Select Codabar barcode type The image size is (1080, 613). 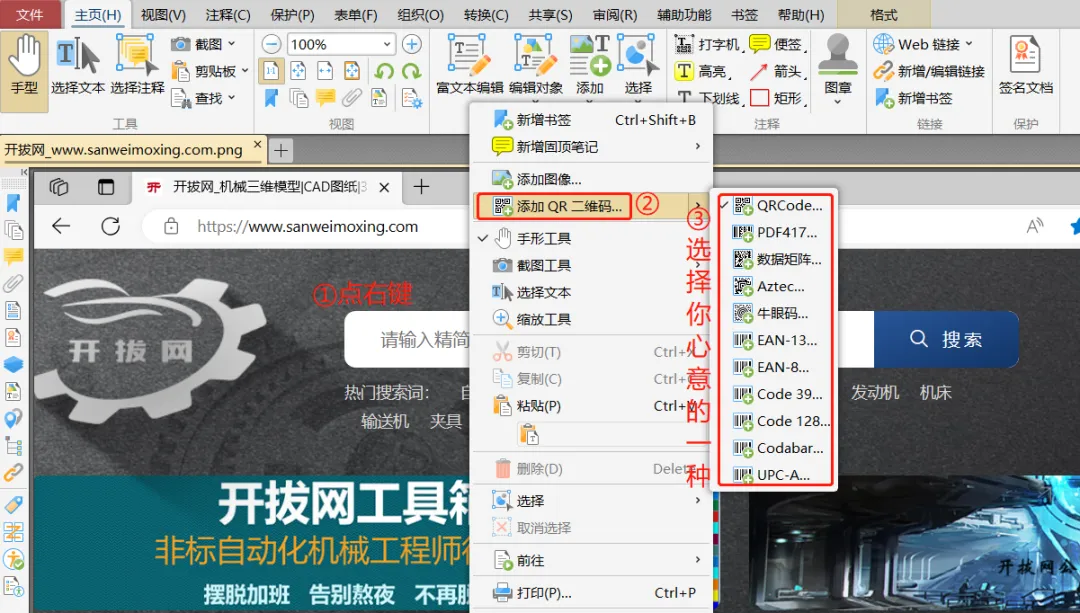click(x=776, y=448)
